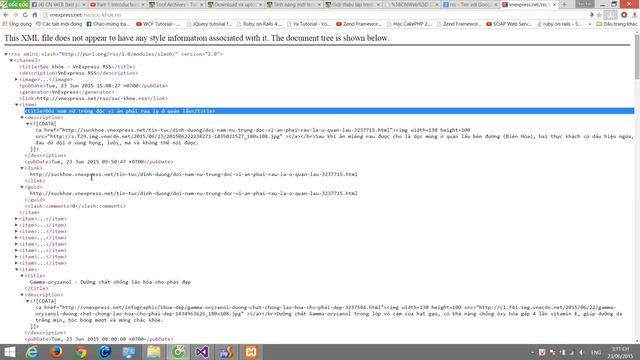
Task: Open the Các tab mới đóng bookmark
Action: pyautogui.click(x=59, y=24)
